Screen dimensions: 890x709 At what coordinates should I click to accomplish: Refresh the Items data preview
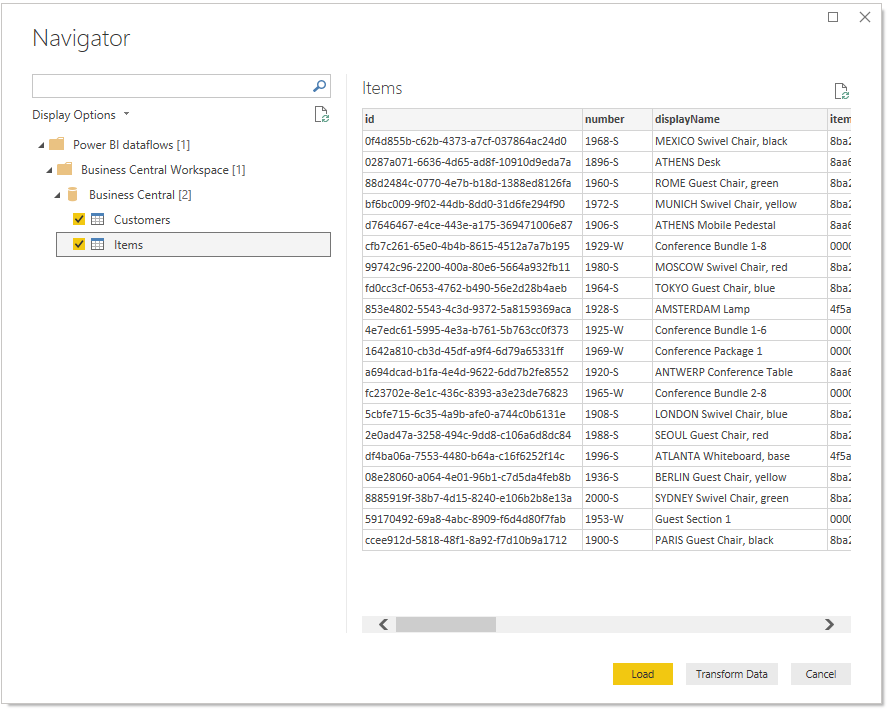click(x=841, y=89)
